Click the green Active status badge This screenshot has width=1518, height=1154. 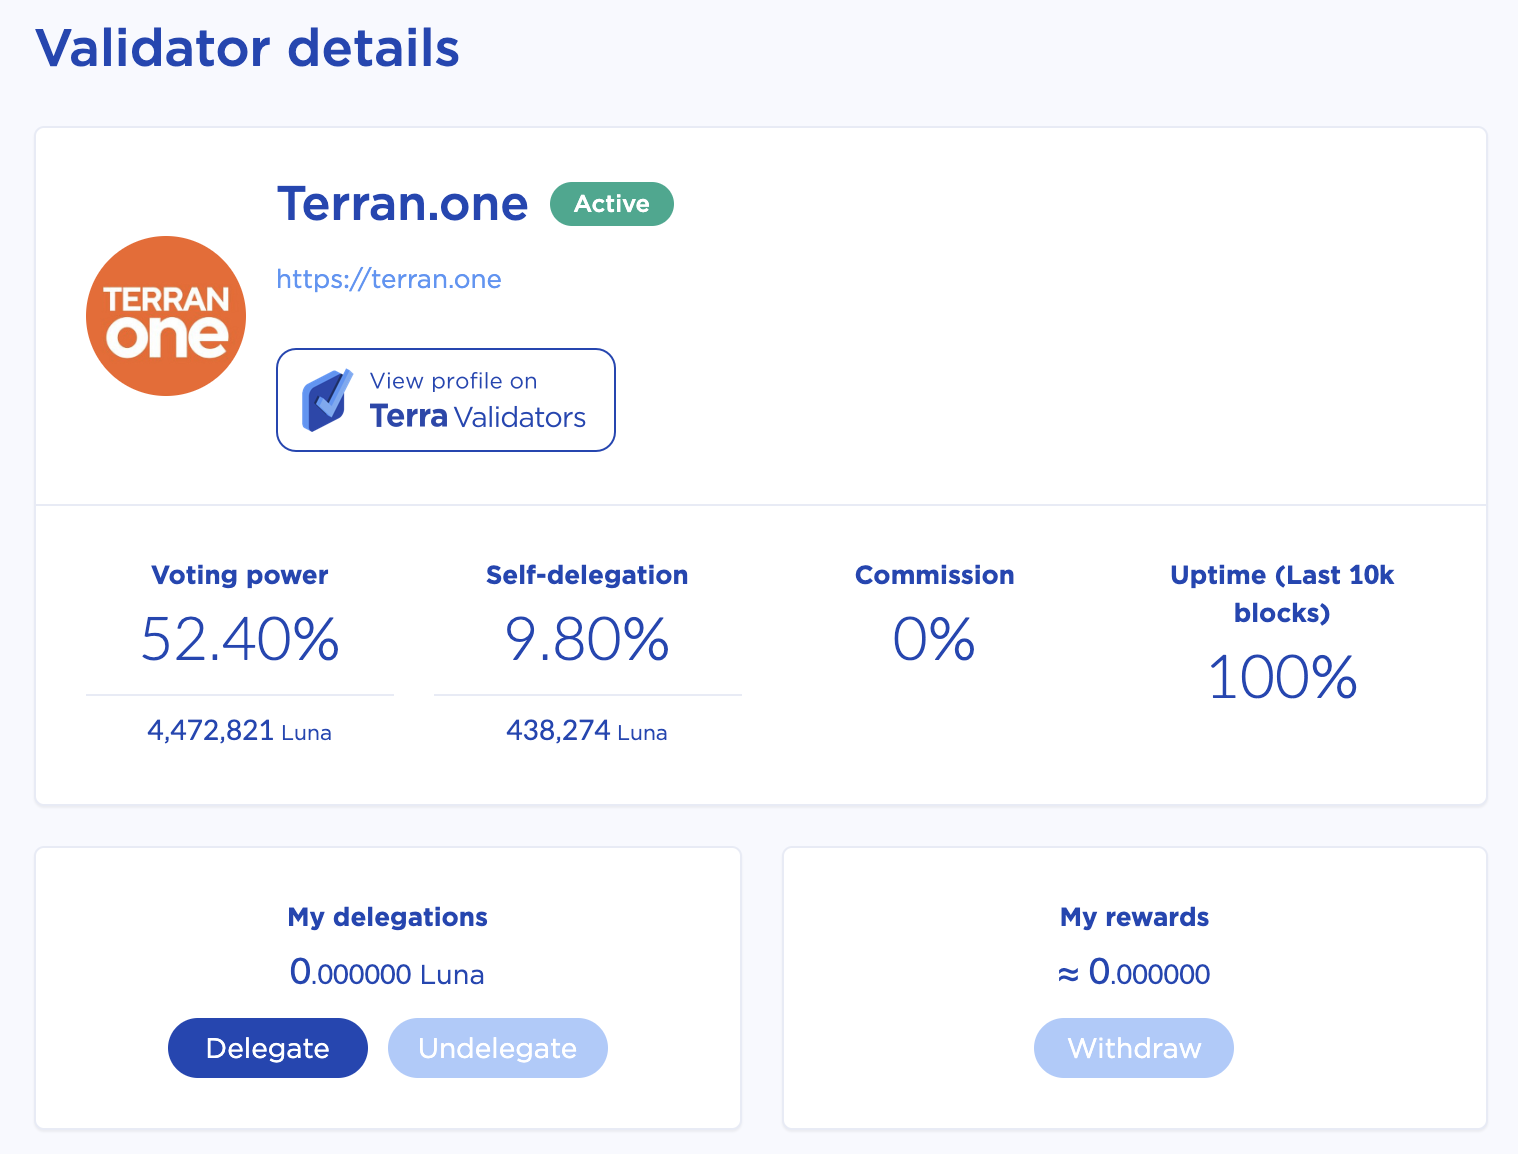point(612,204)
